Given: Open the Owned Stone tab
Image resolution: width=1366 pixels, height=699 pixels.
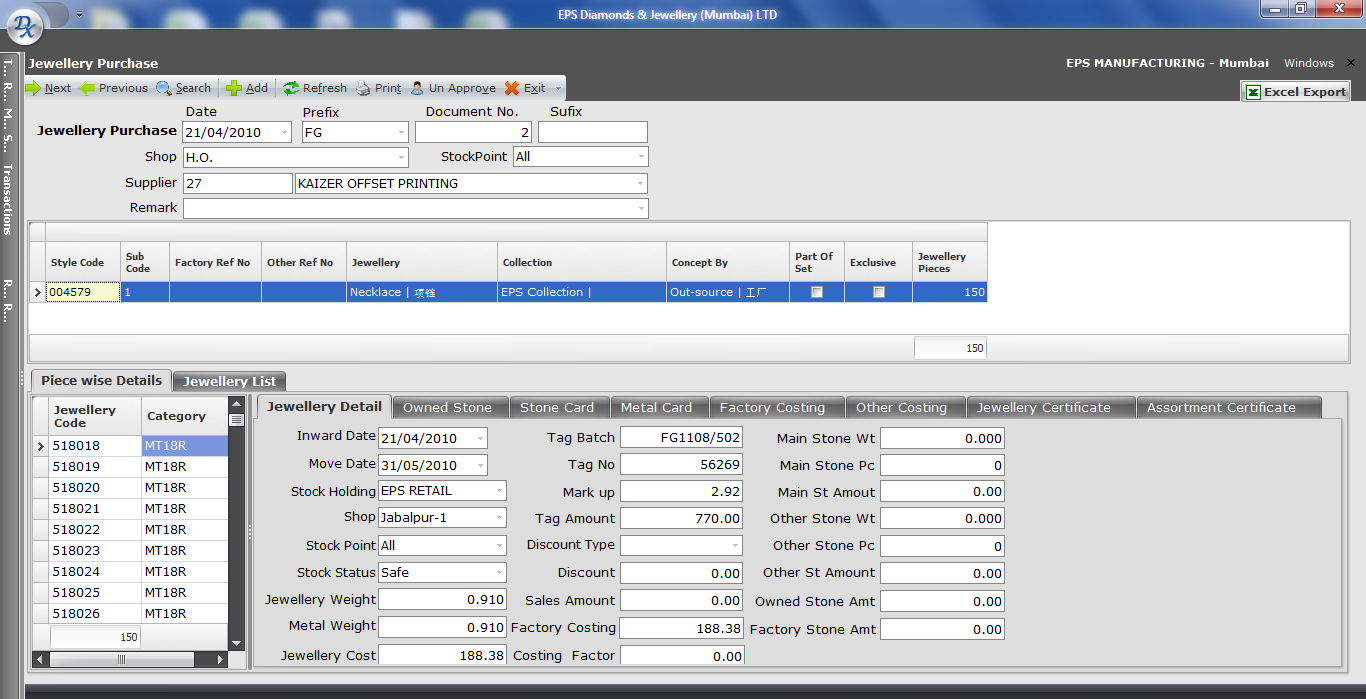Looking at the screenshot, I should 447,408.
